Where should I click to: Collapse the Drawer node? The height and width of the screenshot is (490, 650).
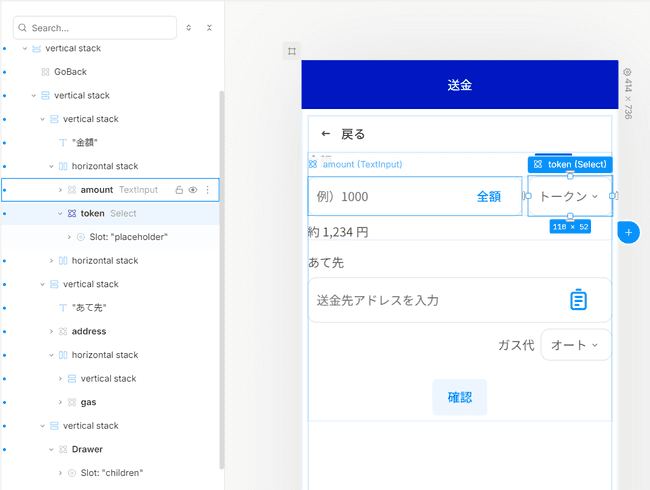coord(51,449)
